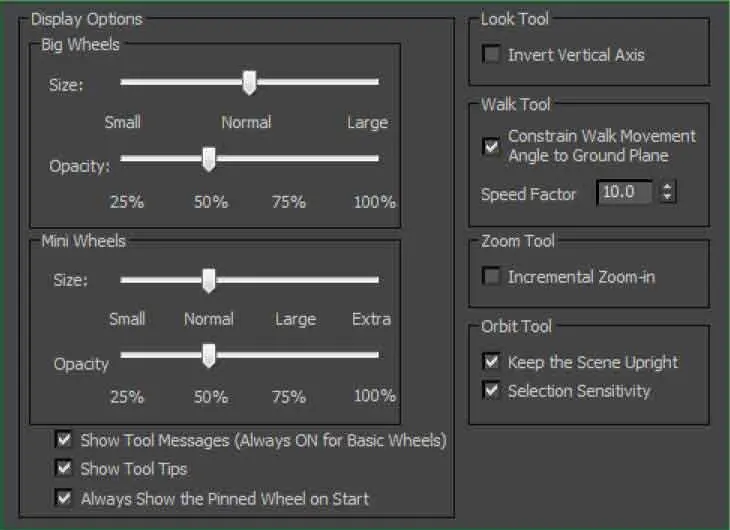Disable the Show Tool Tips checkbox
This screenshot has height=530, width=730.
tap(64, 468)
